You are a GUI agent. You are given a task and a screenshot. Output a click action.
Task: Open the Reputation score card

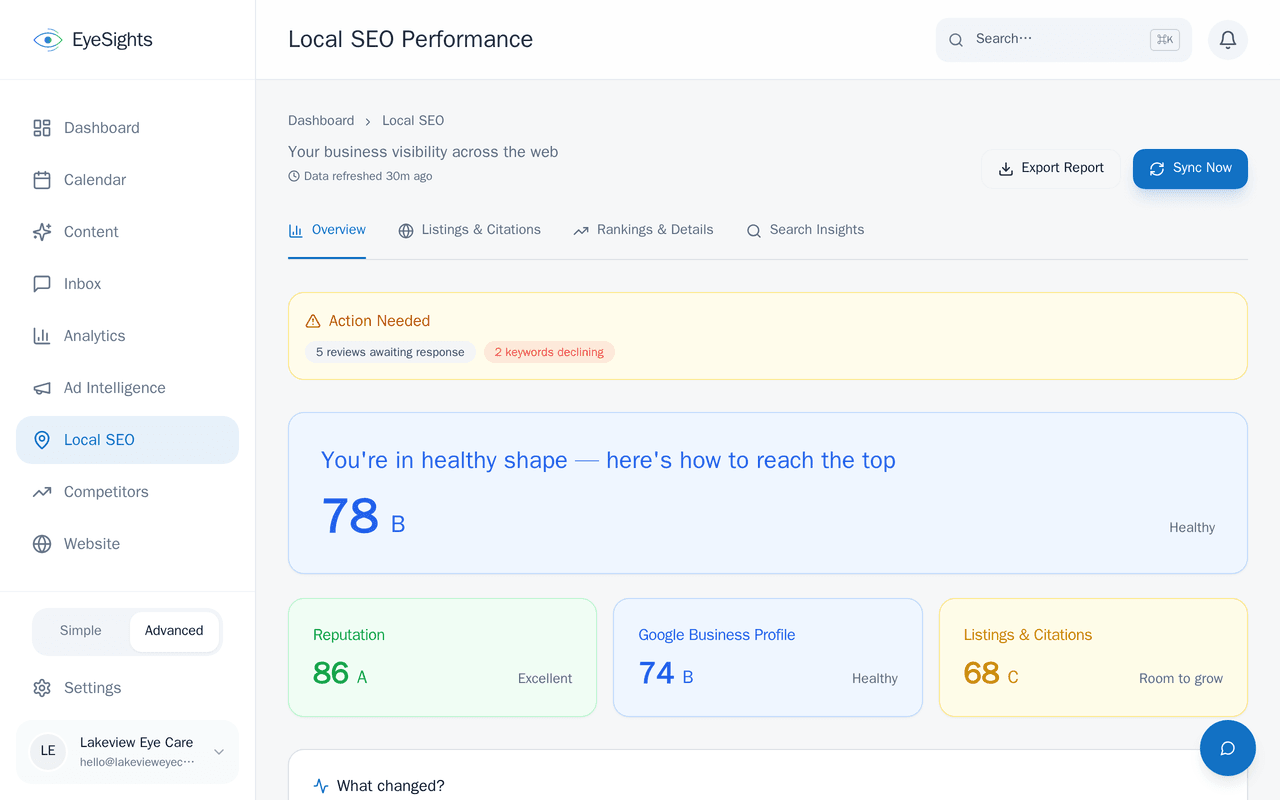pos(443,658)
